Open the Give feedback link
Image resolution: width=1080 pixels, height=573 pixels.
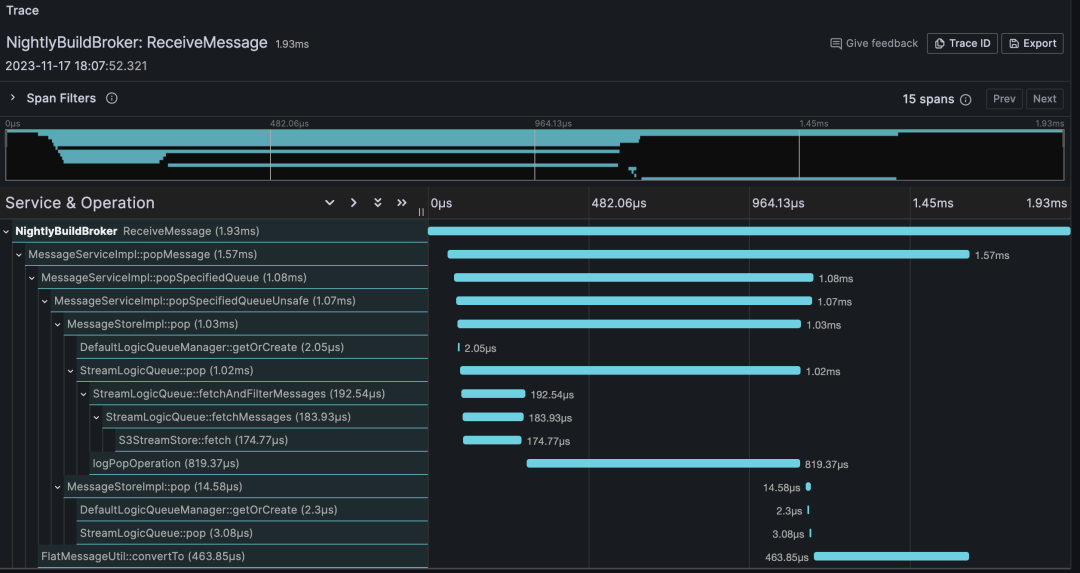tap(874, 44)
